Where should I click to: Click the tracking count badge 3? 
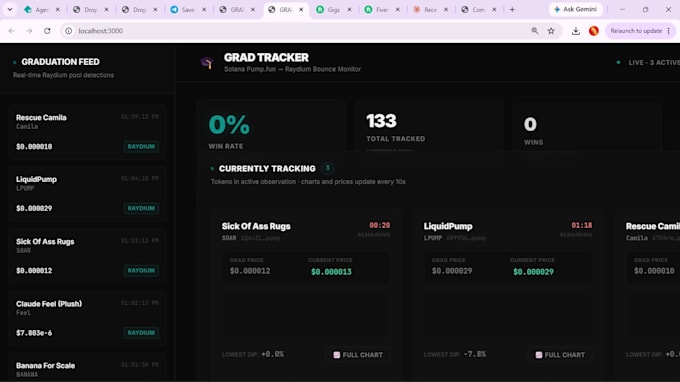pyautogui.click(x=328, y=168)
